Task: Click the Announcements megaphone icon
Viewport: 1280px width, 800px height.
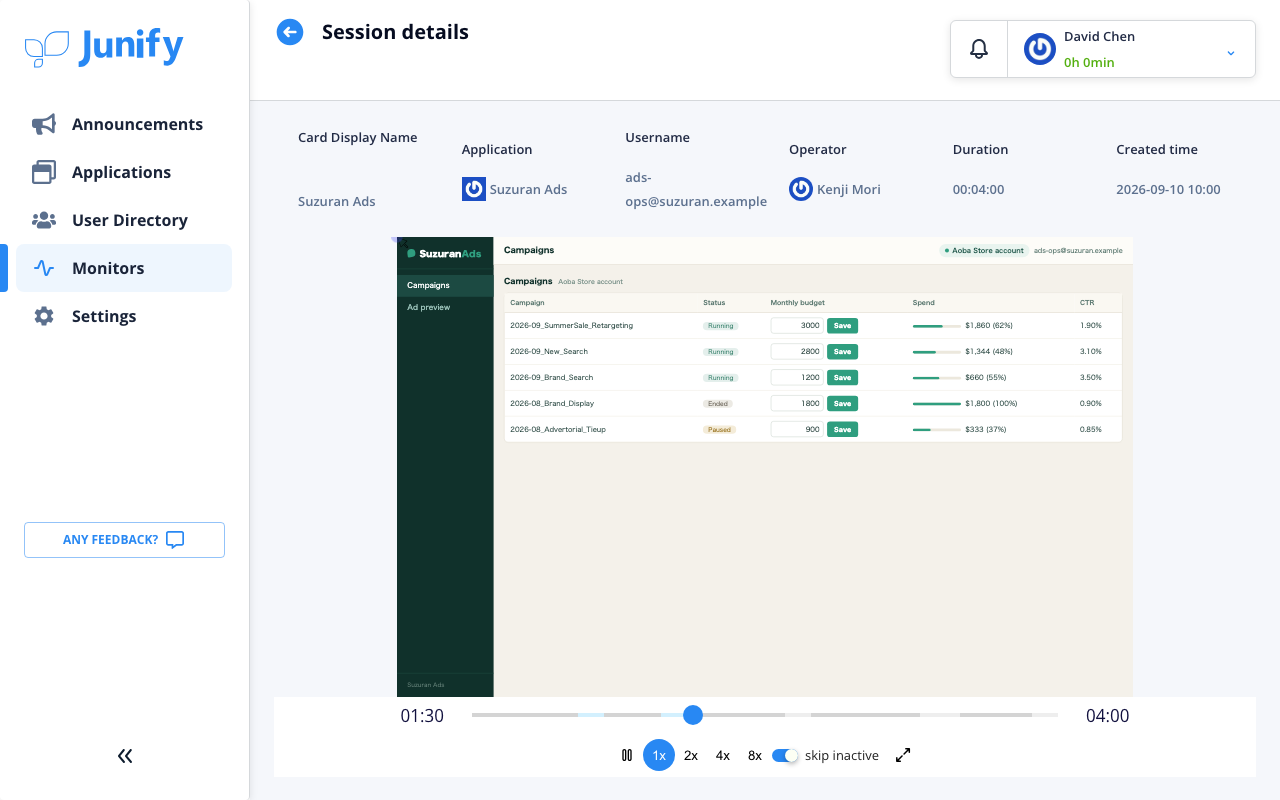Action: click(x=44, y=124)
